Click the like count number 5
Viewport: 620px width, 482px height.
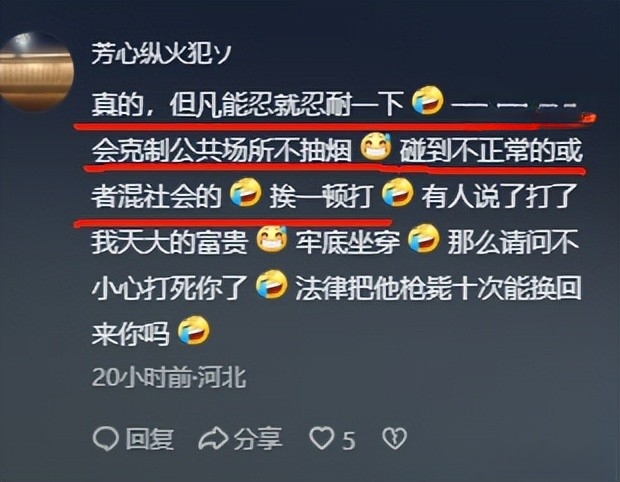tap(348, 440)
